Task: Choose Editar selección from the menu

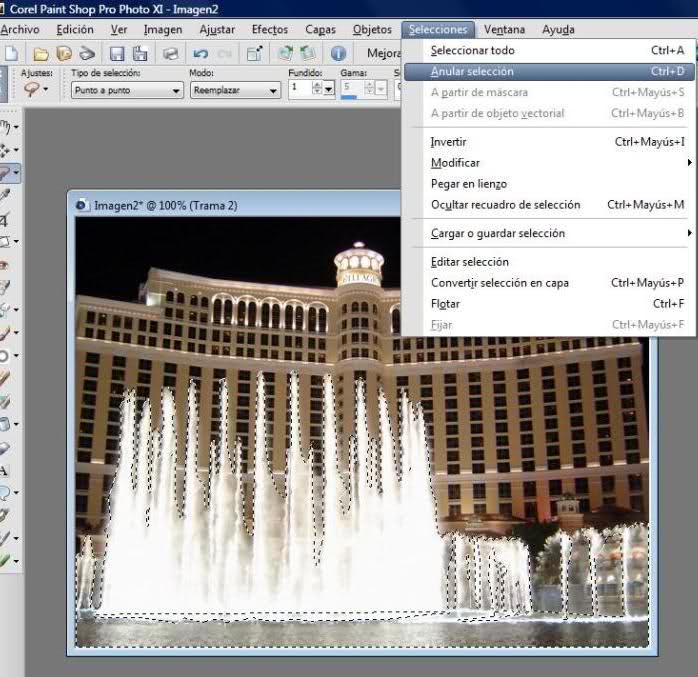Action: point(549,262)
